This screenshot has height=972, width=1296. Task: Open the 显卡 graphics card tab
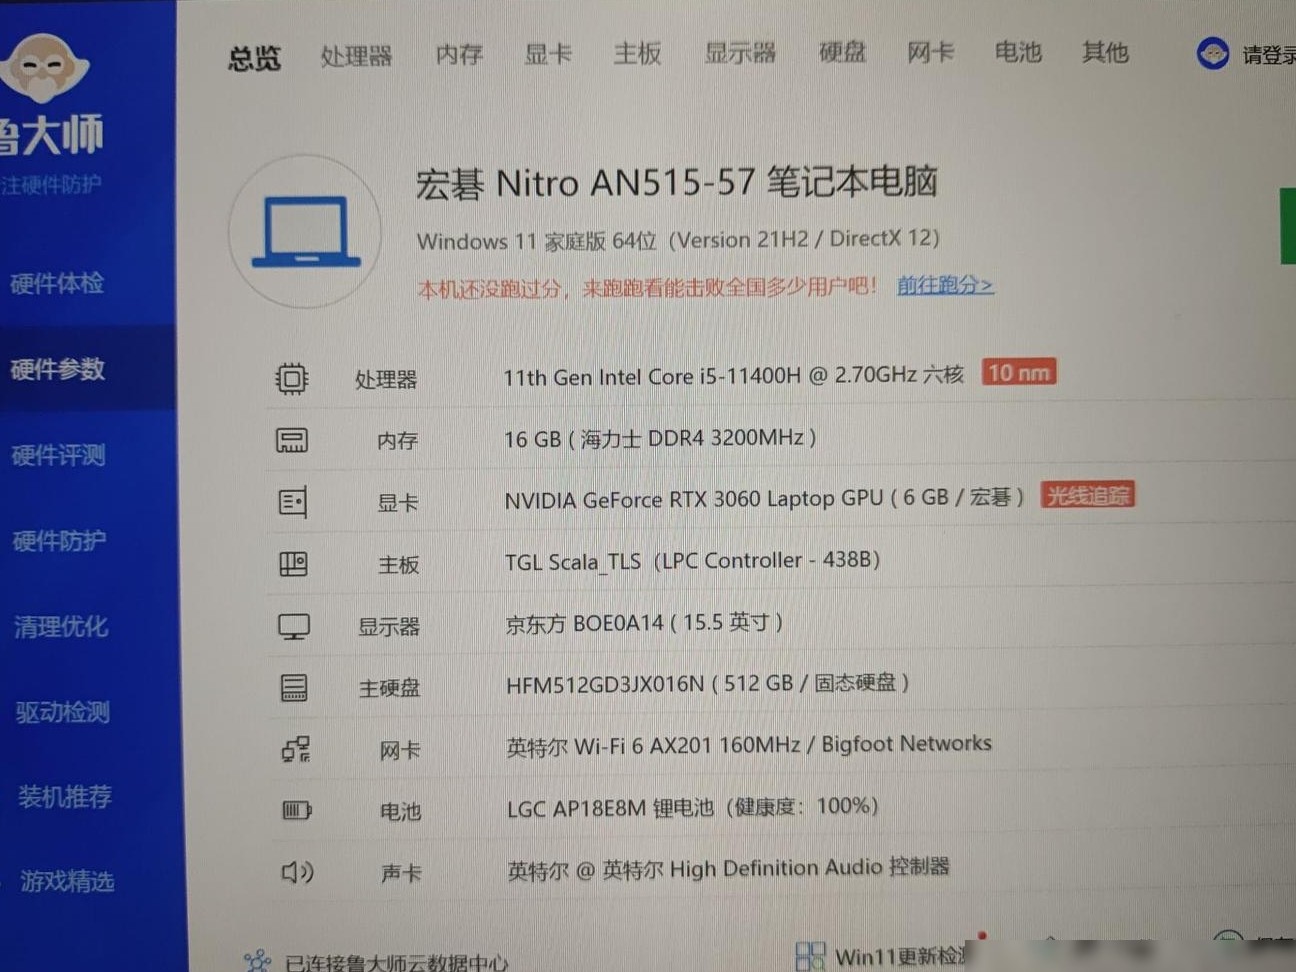point(548,53)
